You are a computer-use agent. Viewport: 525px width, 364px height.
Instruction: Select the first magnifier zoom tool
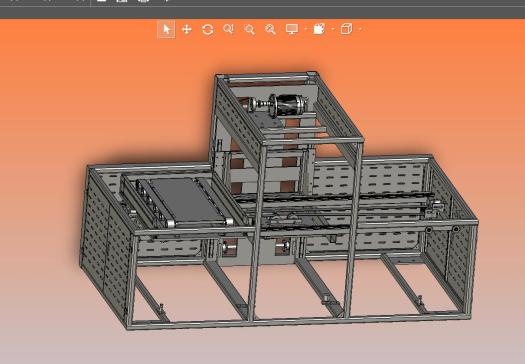click(228, 29)
